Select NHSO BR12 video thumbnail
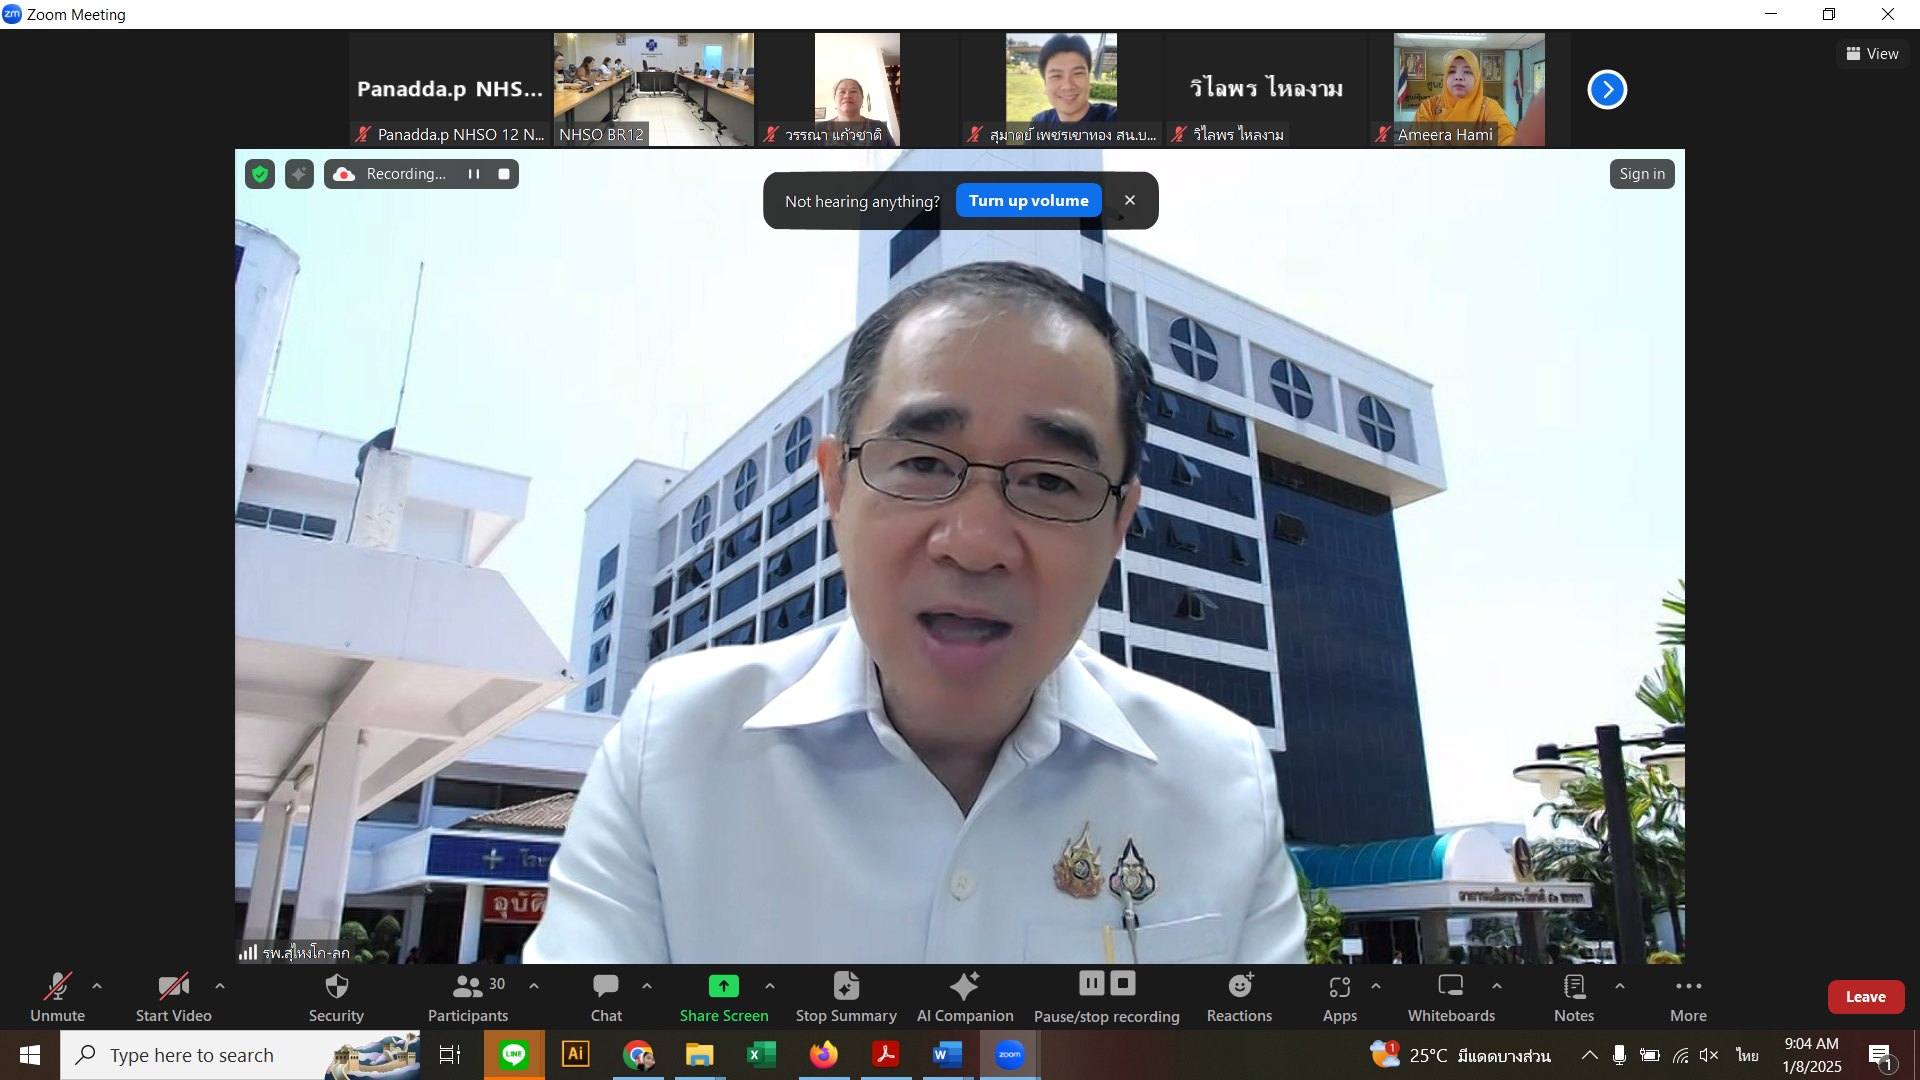This screenshot has height=1080, width=1920. (654, 90)
